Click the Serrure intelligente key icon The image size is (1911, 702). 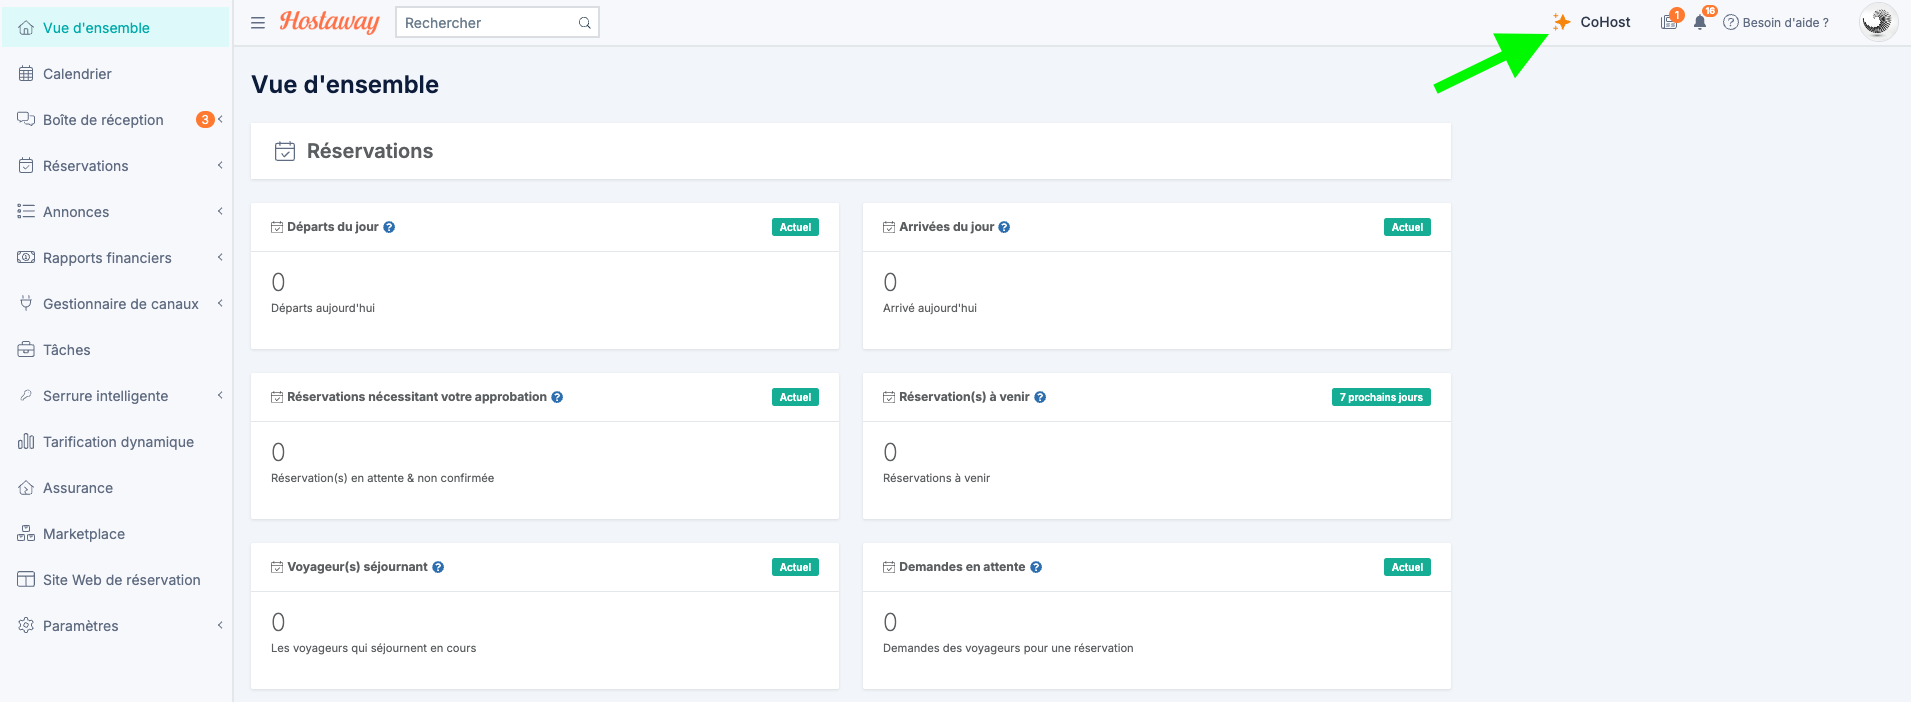click(26, 396)
